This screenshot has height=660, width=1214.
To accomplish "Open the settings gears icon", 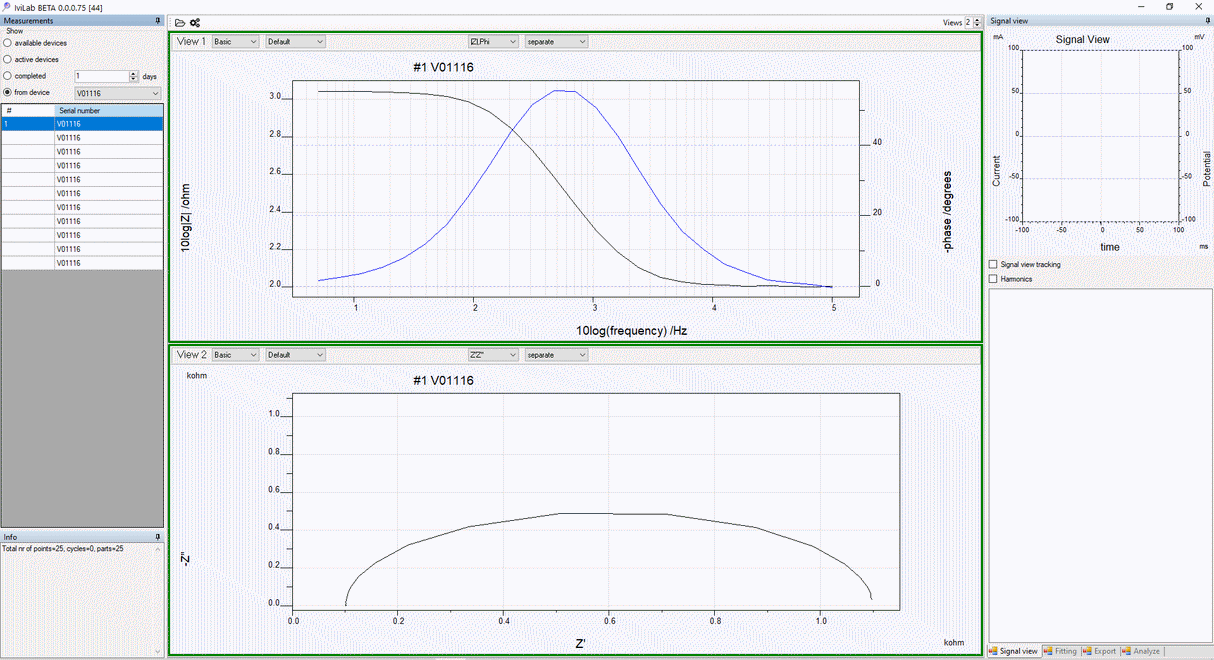I will pyautogui.click(x=195, y=23).
